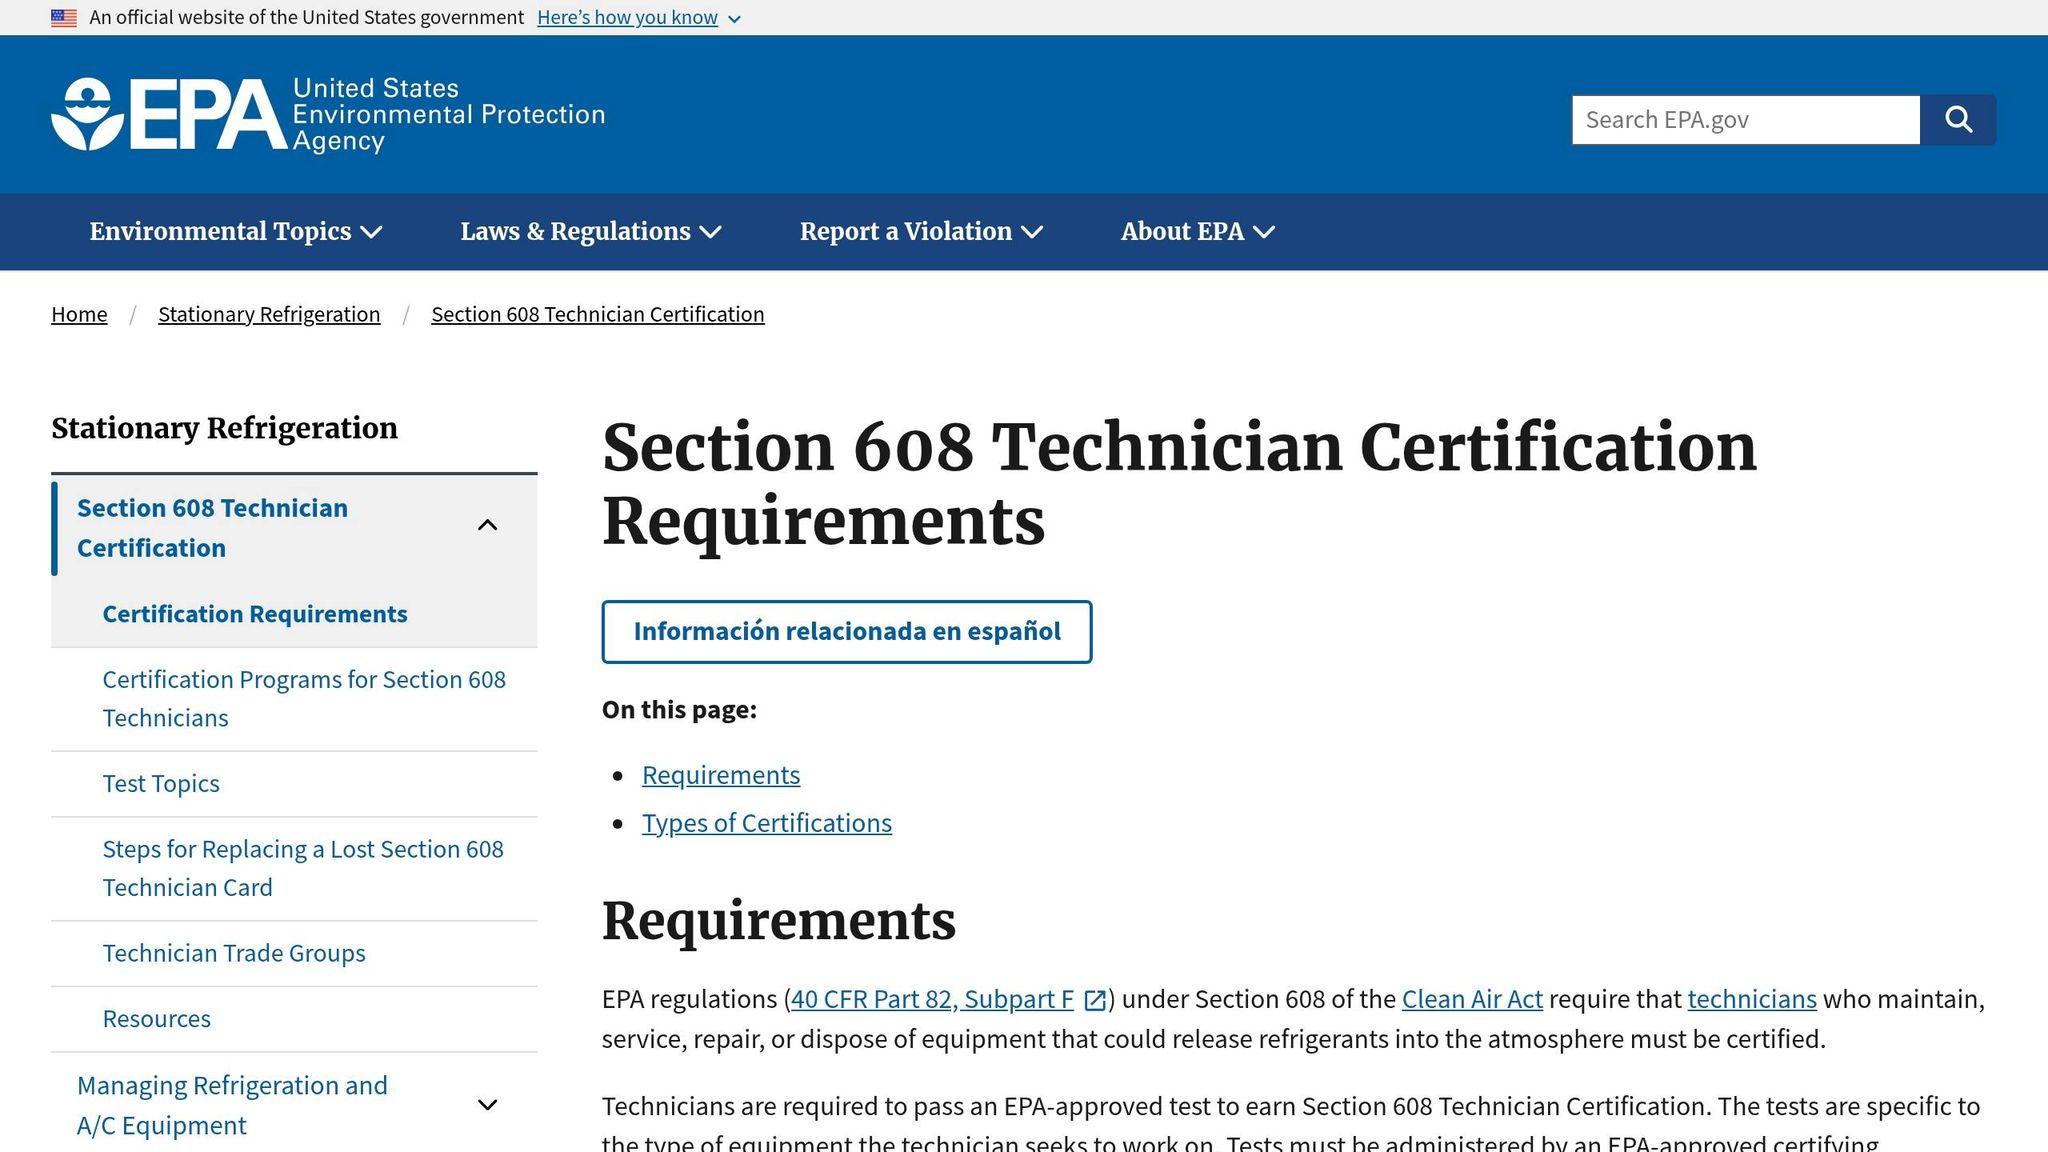Open Section 608 Technician Certification breadcrumb
The width and height of the screenshot is (2048, 1152).
tap(598, 314)
